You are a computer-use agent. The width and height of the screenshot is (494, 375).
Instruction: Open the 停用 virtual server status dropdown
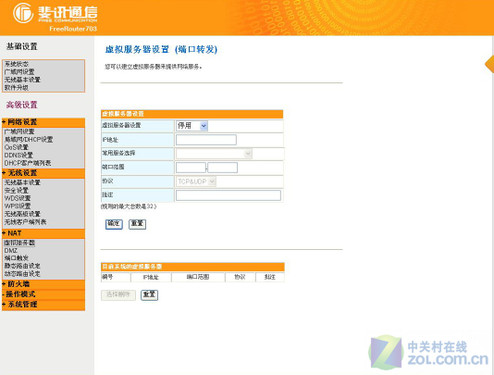tap(192, 126)
